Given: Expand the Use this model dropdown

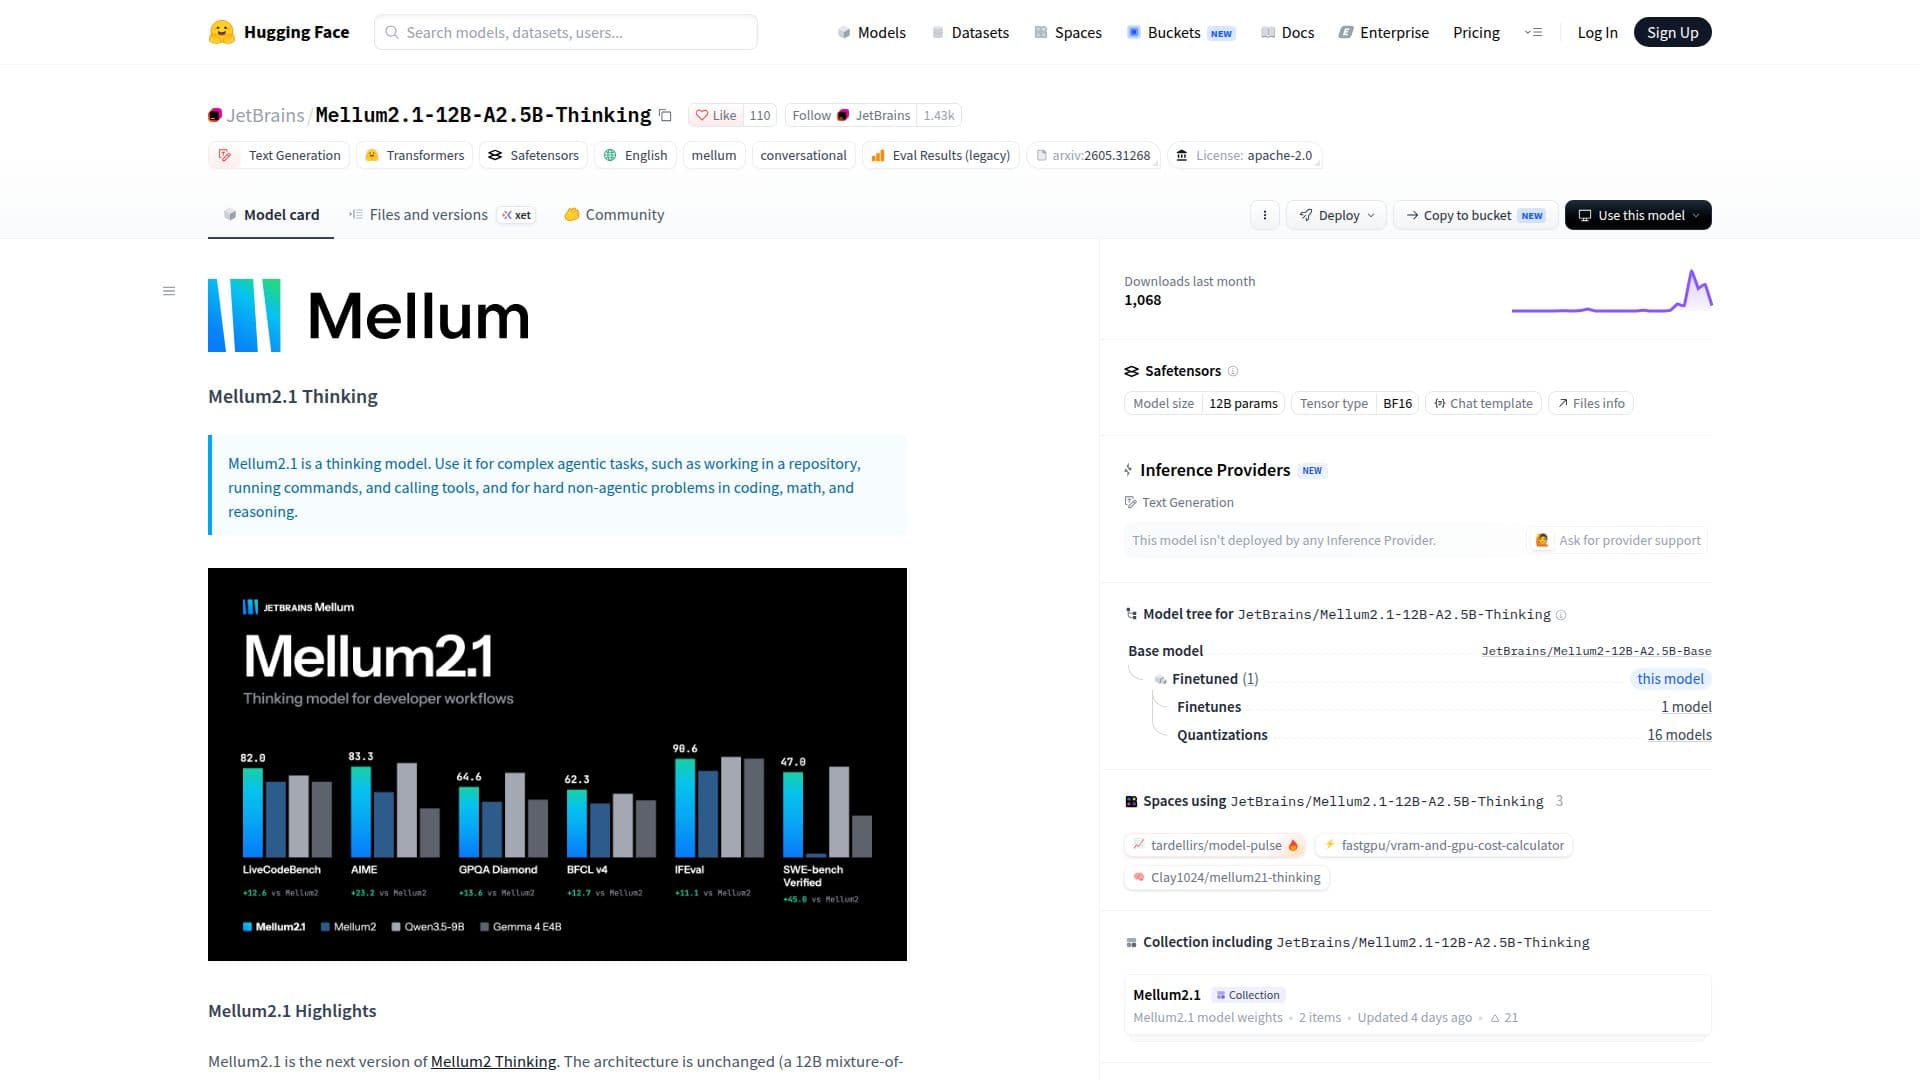Looking at the screenshot, I should [x=1638, y=215].
